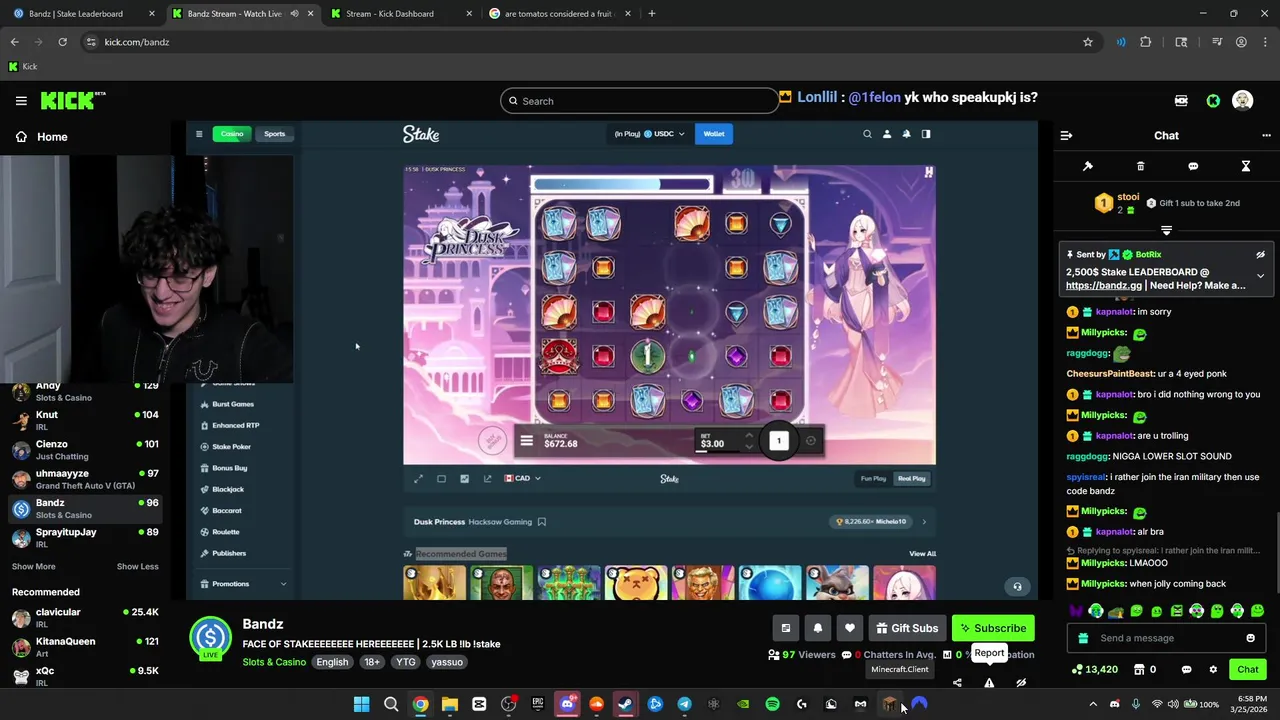This screenshot has height=720, width=1280.
Task: Reload the page
Action: tap(62, 42)
